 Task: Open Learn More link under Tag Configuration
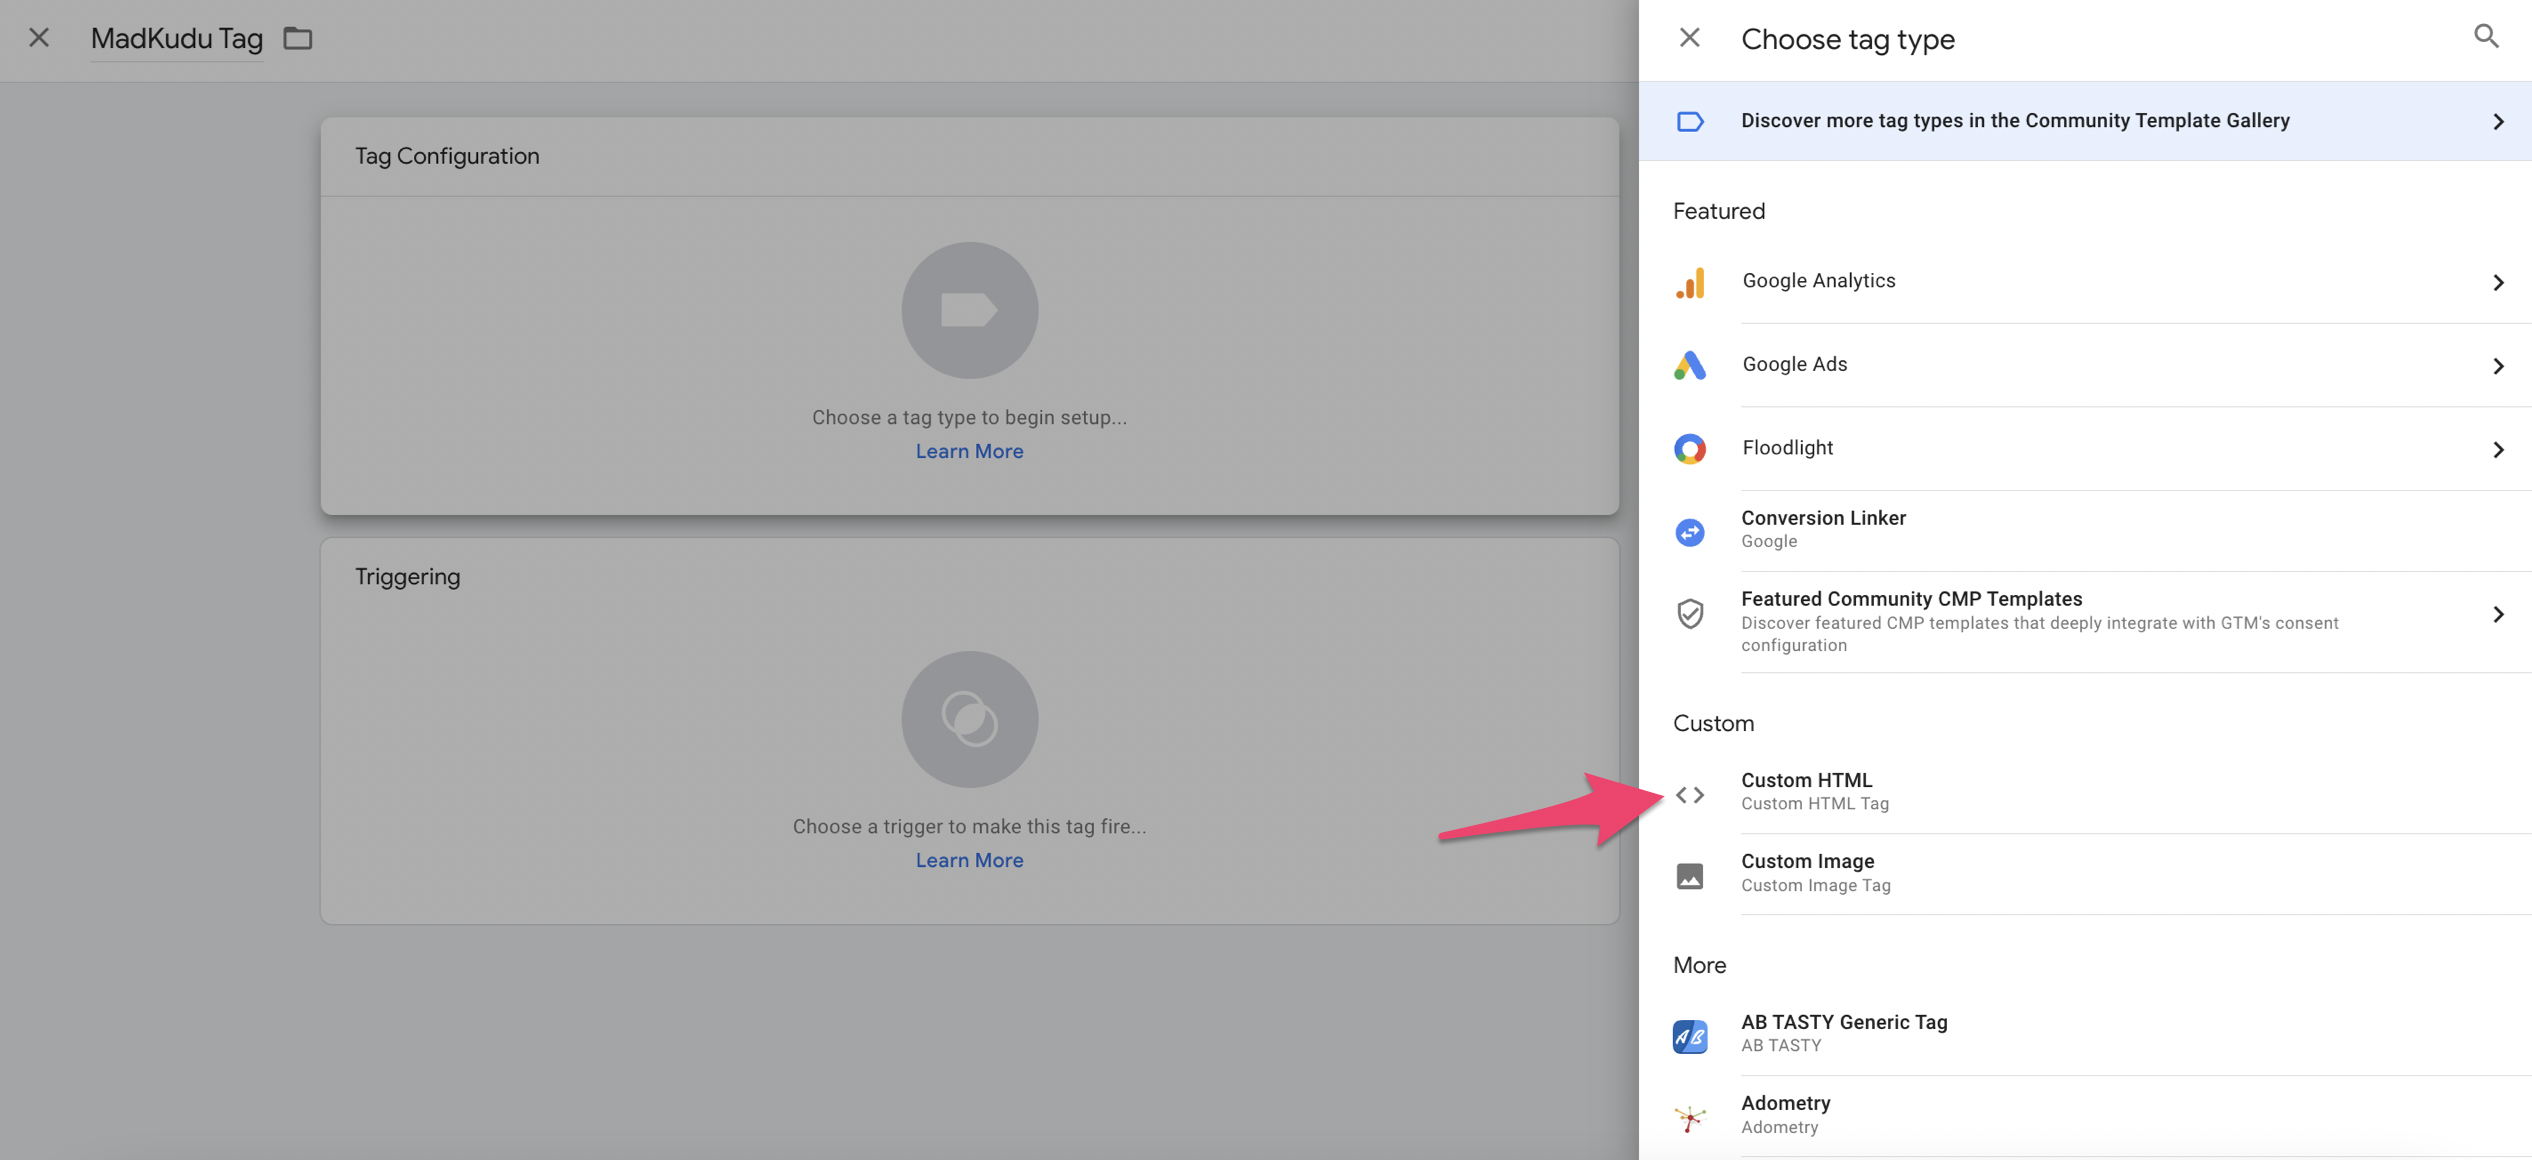click(969, 451)
